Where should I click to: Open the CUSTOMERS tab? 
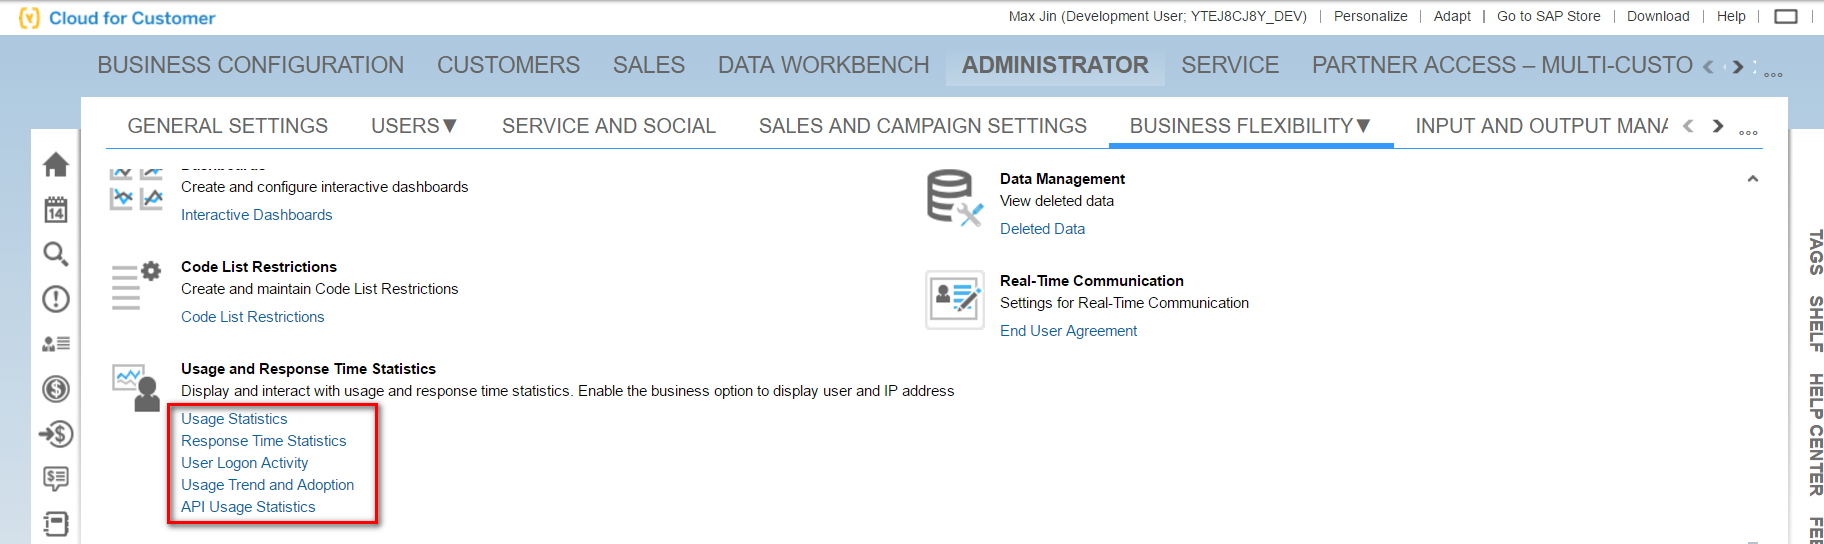pyautogui.click(x=508, y=65)
